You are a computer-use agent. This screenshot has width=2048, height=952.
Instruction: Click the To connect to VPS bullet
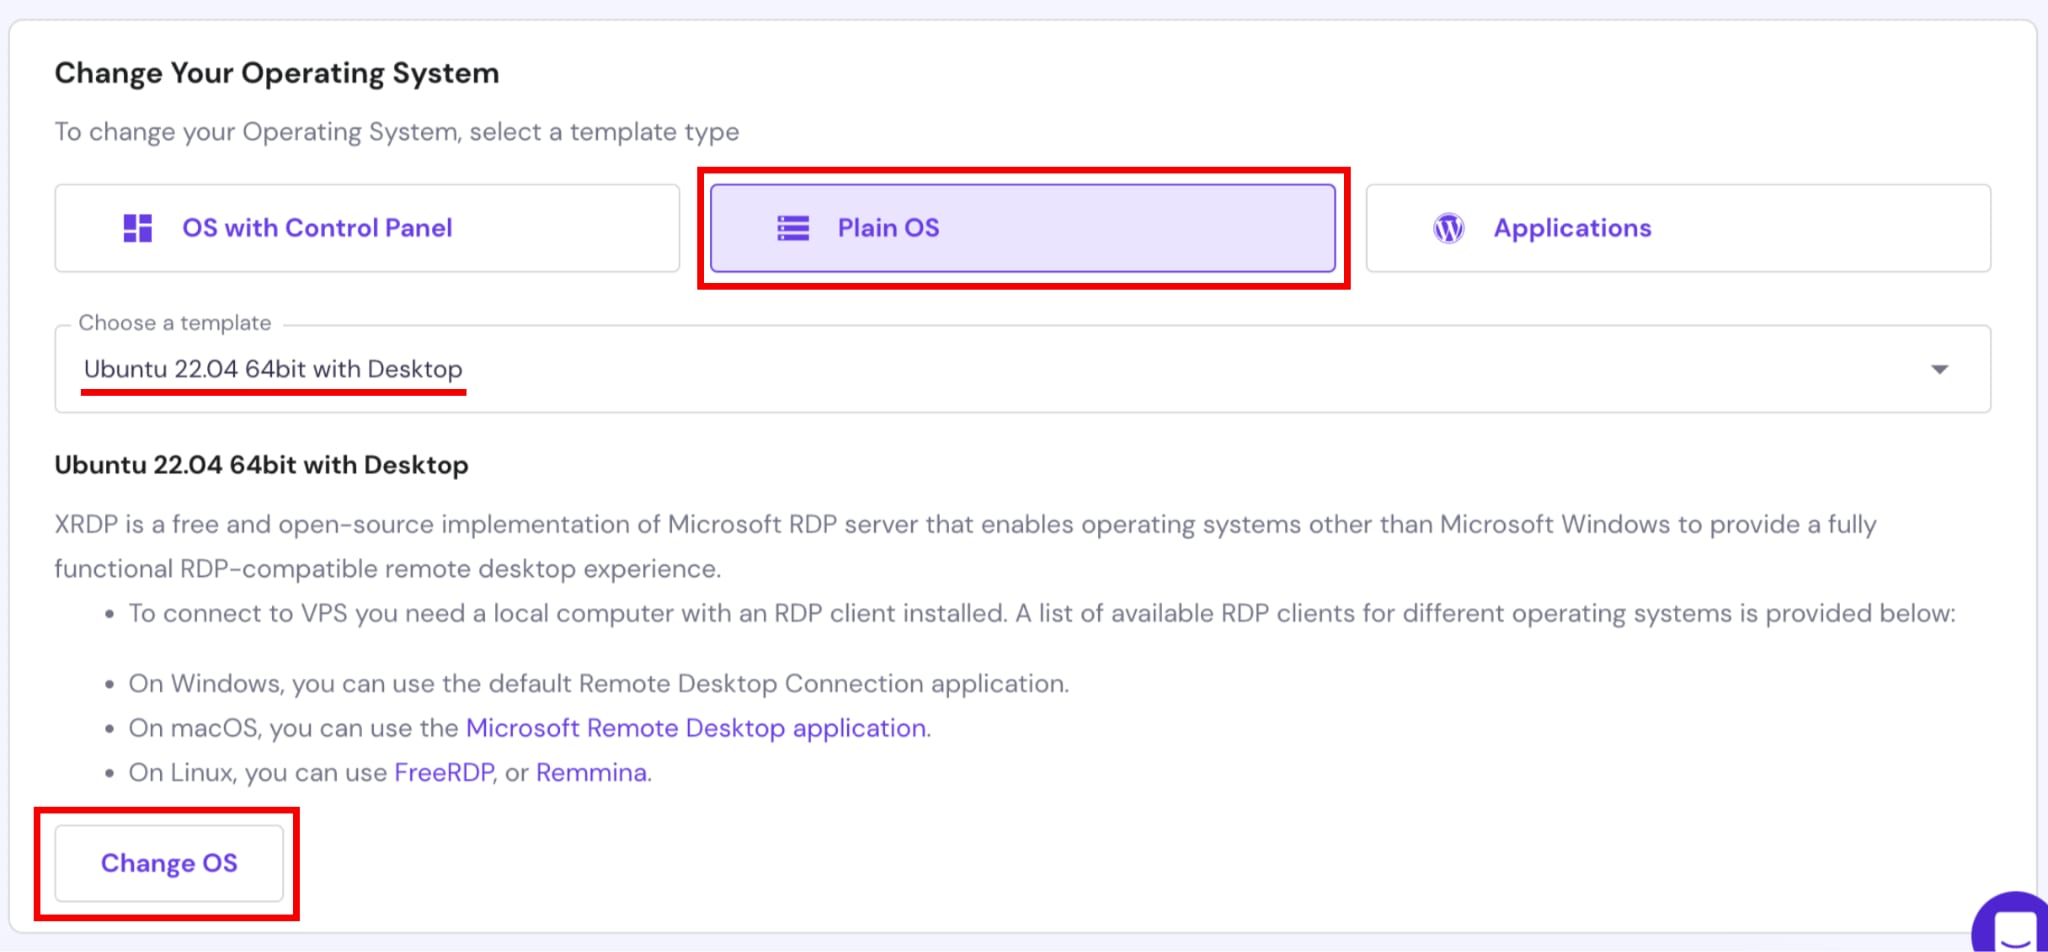pos(1040,613)
